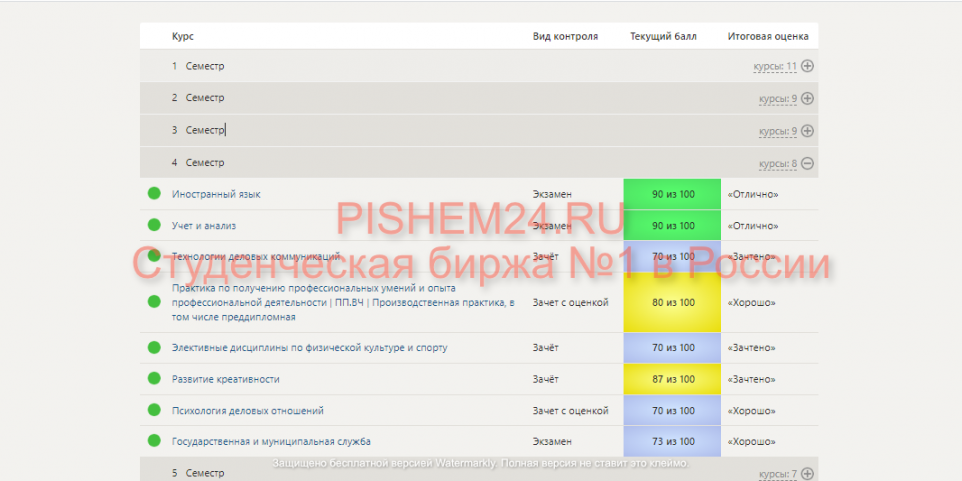Open the Учет и анализ course link

tap(203, 226)
